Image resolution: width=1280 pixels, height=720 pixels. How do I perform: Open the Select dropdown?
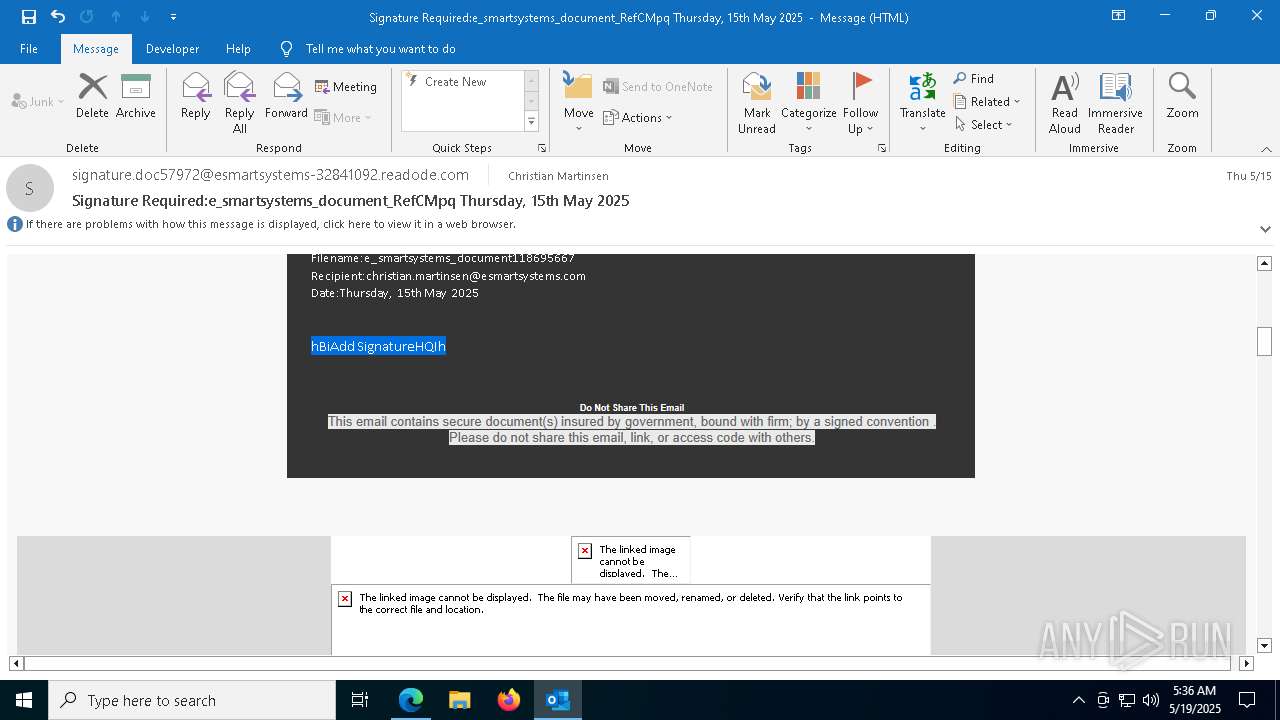[984, 125]
